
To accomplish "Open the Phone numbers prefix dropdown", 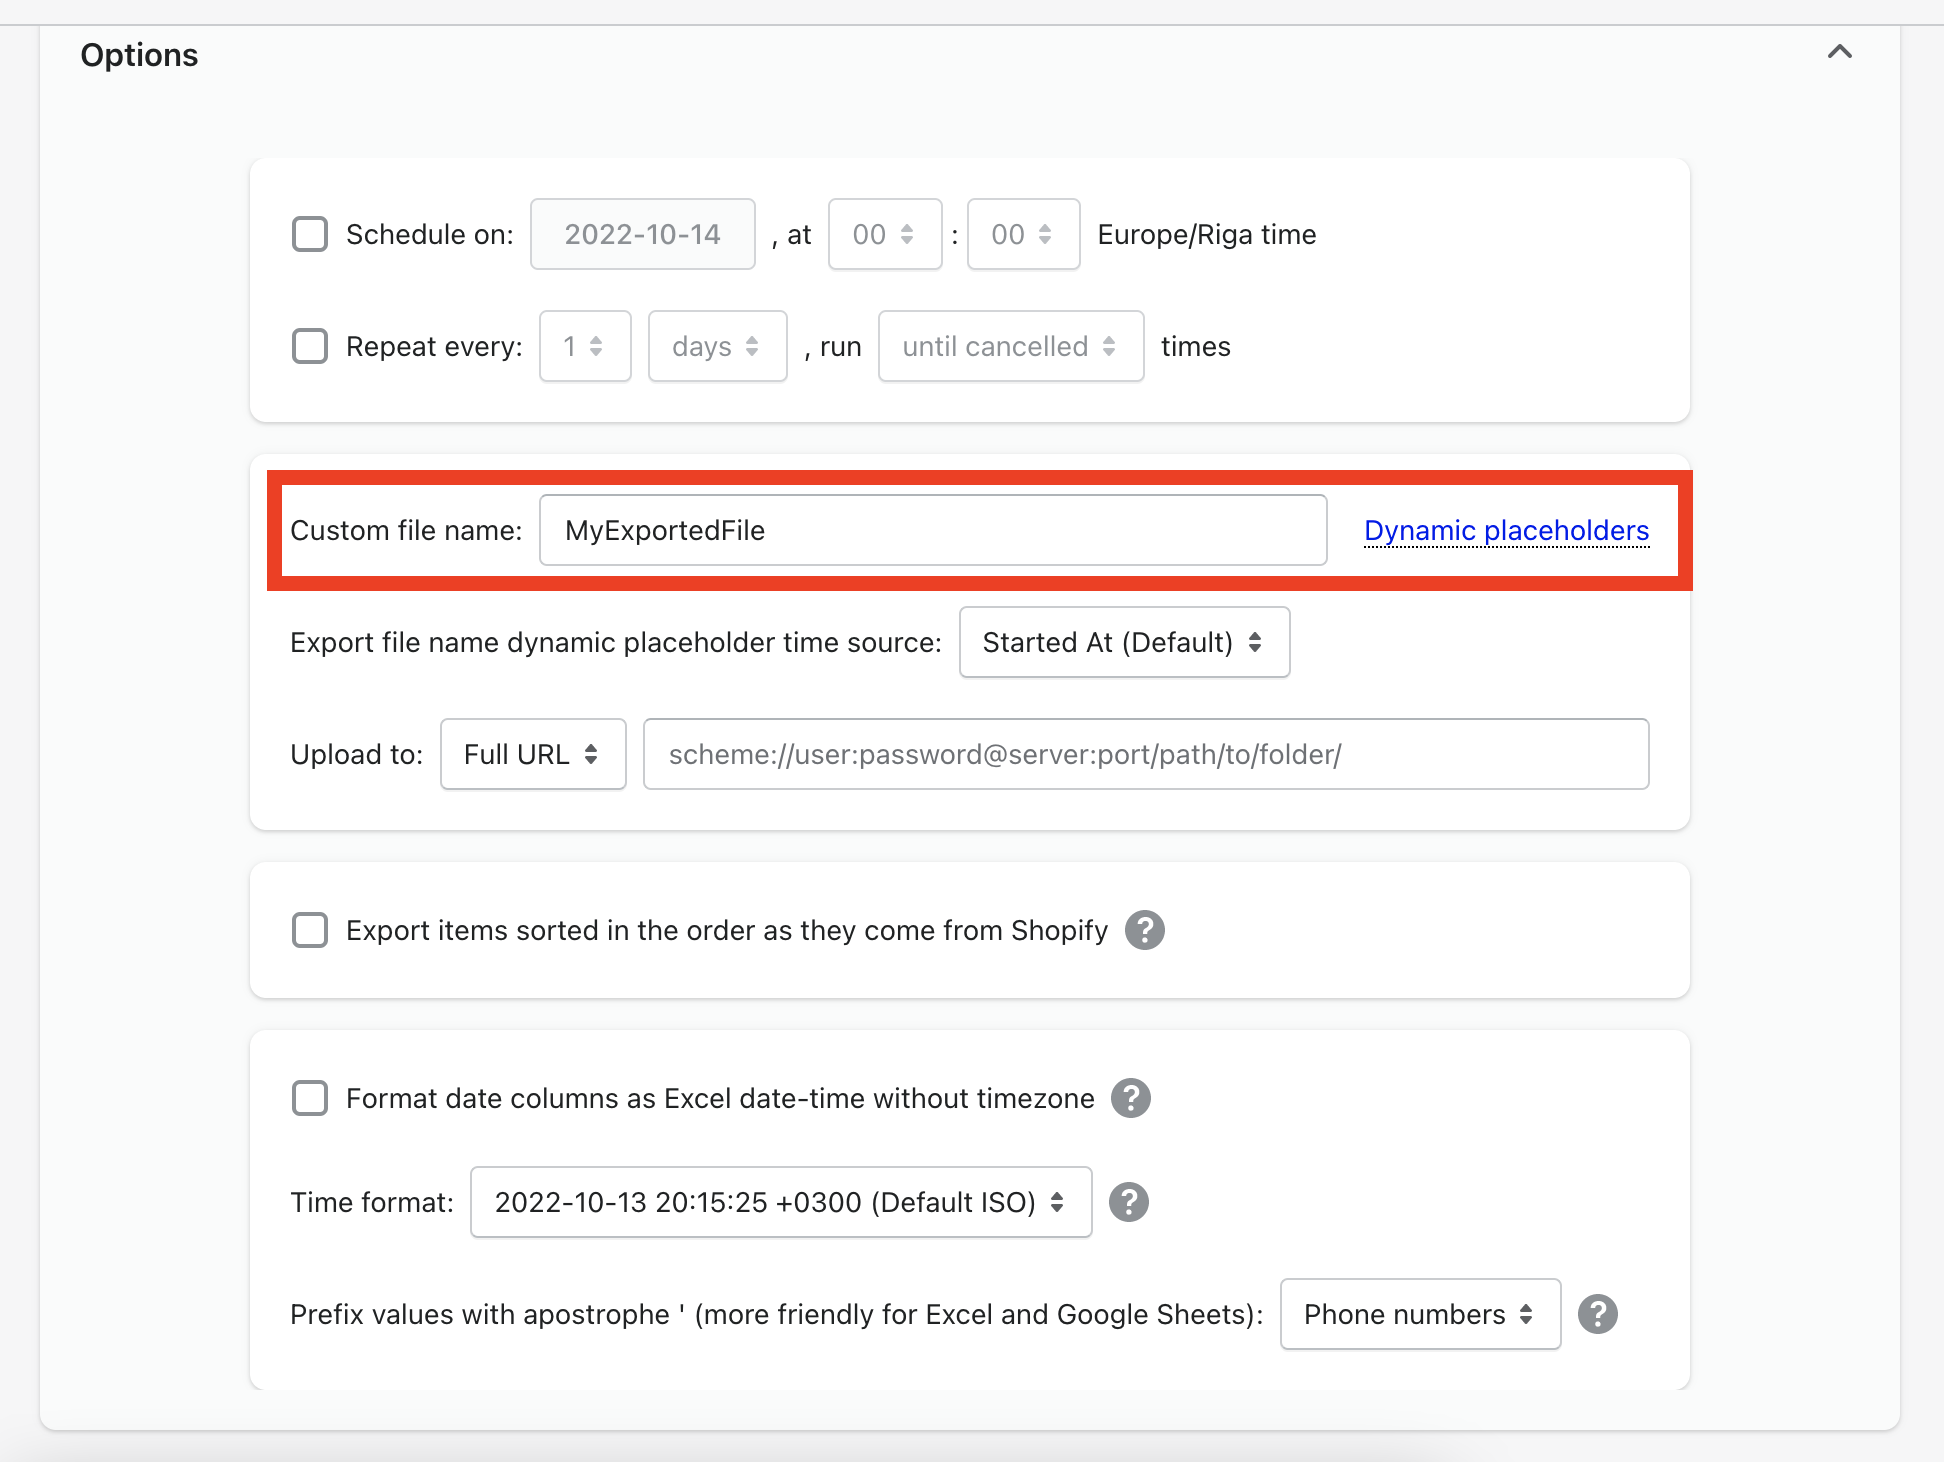I will click(1419, 1314).
